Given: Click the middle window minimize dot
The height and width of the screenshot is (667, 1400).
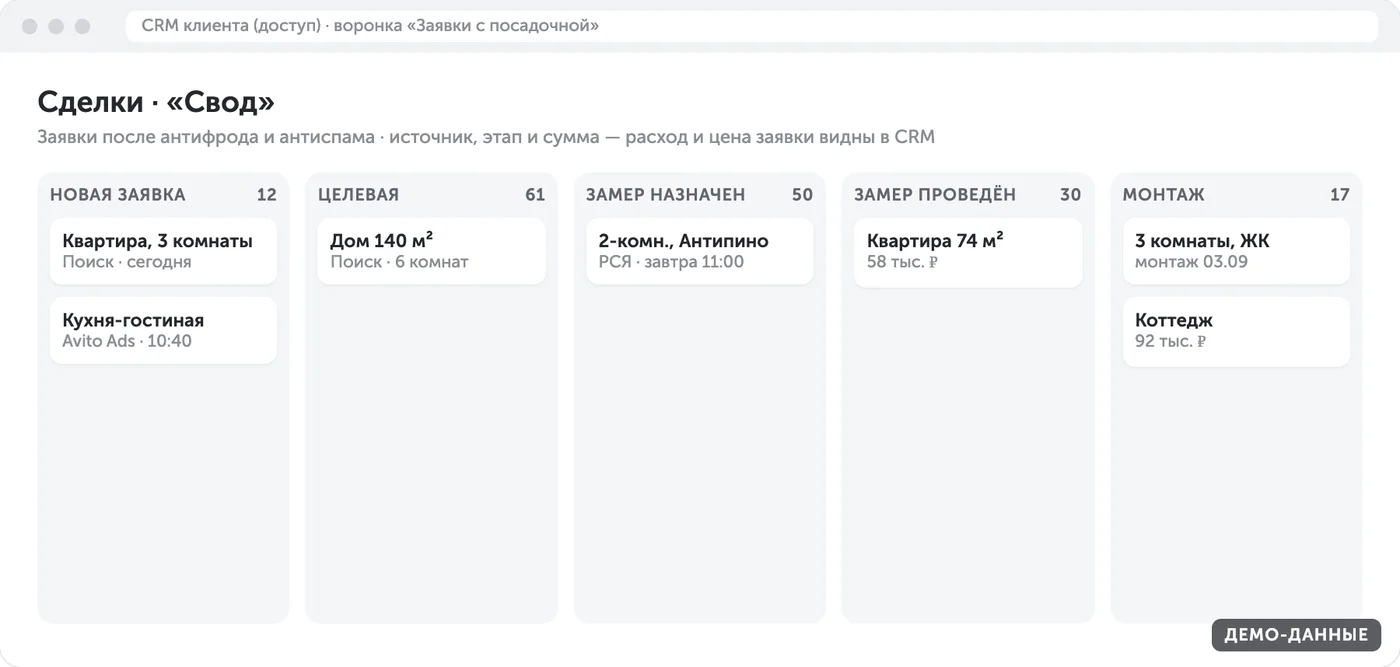Looking at the screenshot, I should (x=56, y=26).
